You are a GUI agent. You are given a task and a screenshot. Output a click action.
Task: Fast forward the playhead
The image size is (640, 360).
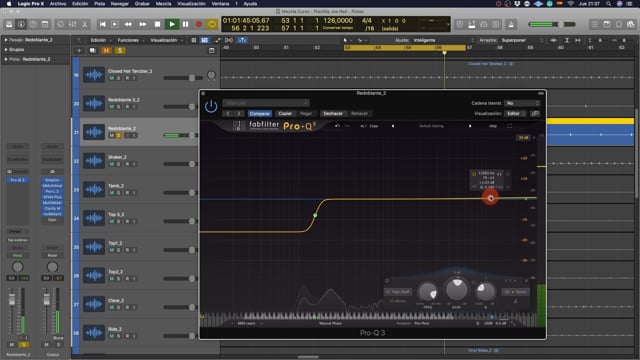click(142, 24)
